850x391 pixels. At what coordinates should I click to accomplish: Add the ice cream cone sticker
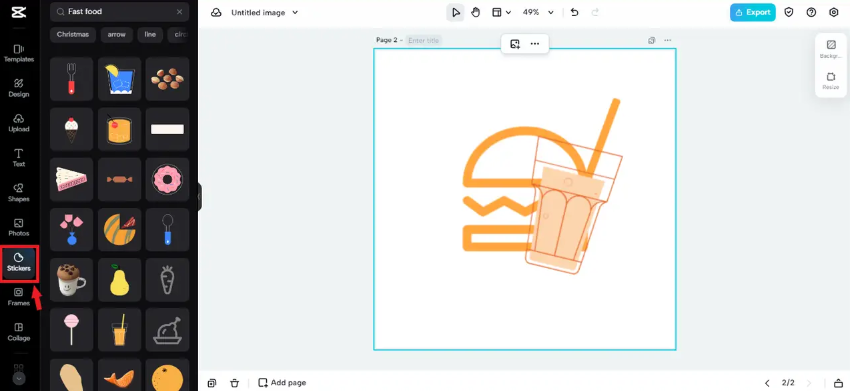point(72,129)
